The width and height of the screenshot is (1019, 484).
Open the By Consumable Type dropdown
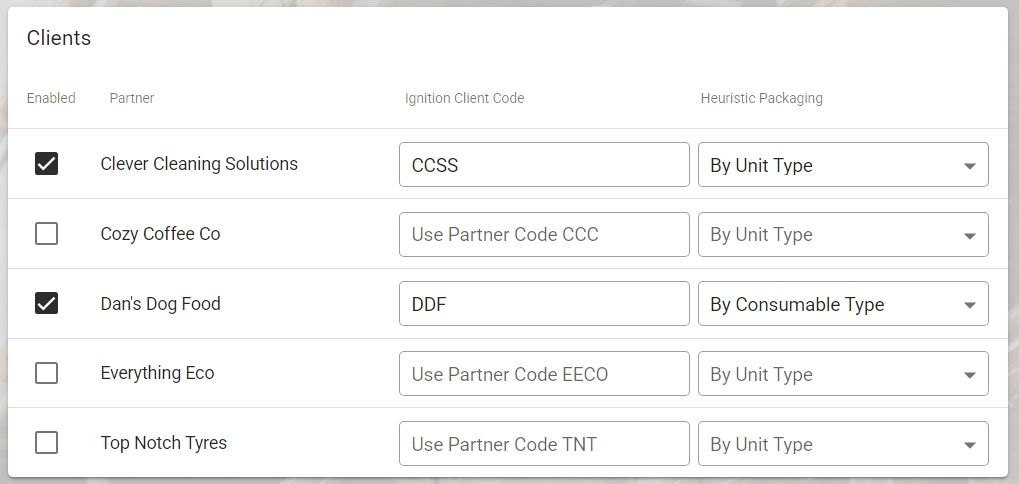pos(842,304)
